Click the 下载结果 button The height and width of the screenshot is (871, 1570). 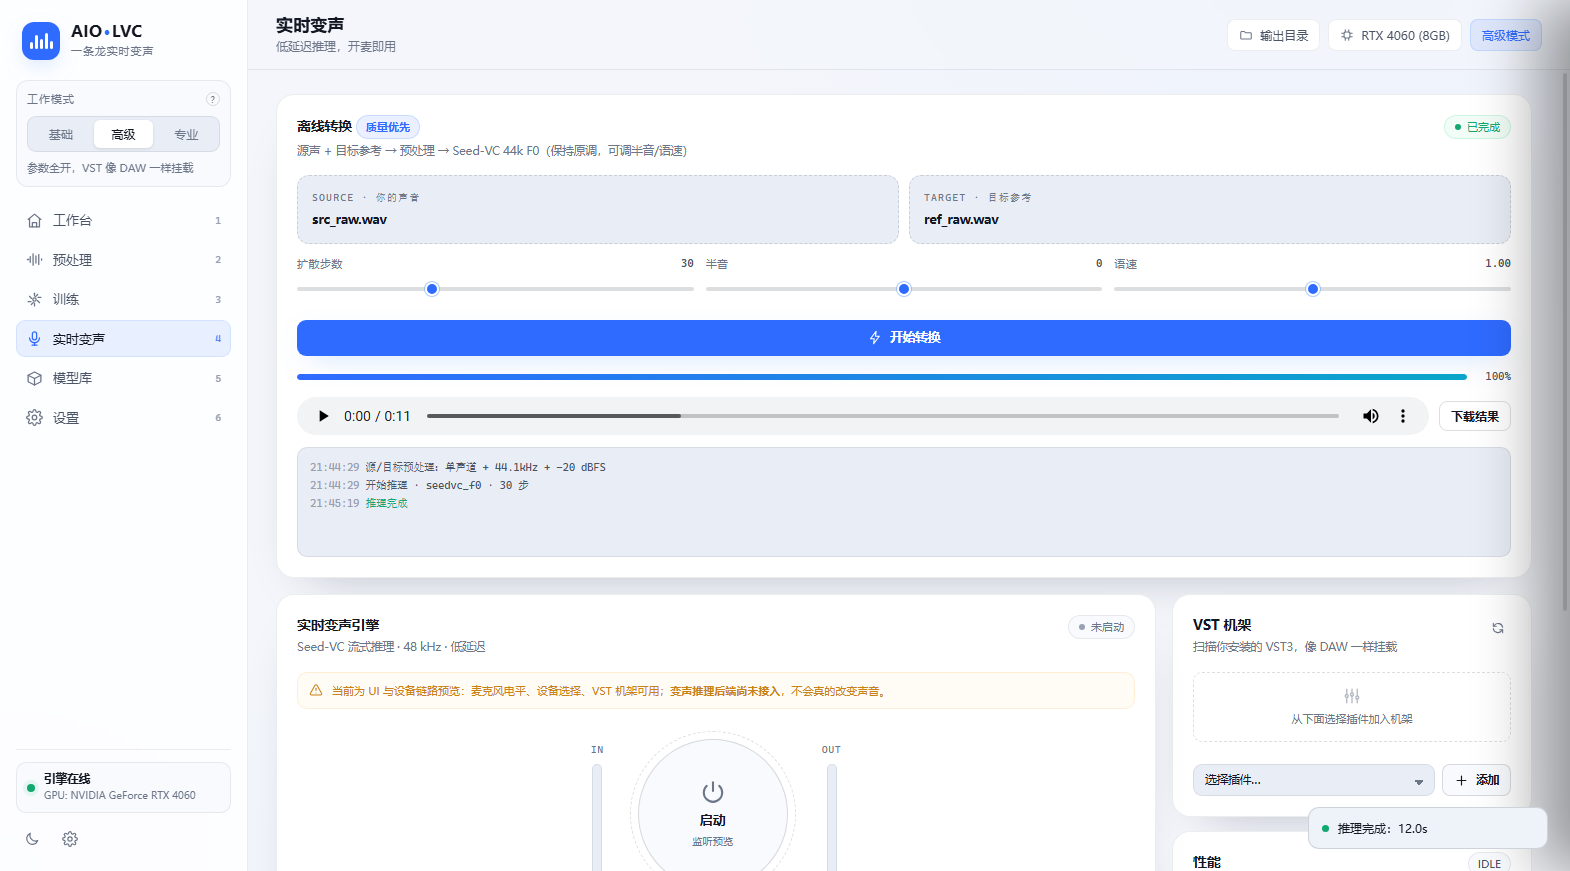1475,416
